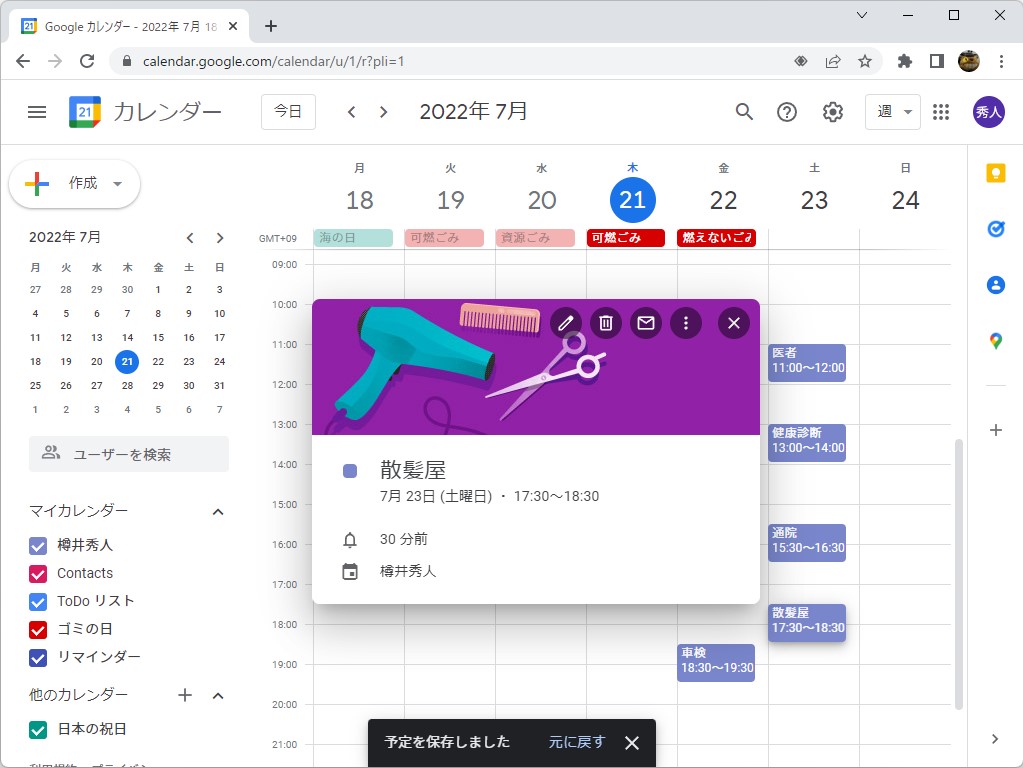The height and width of the screenshot is (768, 1023).
Task: Expand the 作成 button dropdown arrow
Action: point(117,184)
